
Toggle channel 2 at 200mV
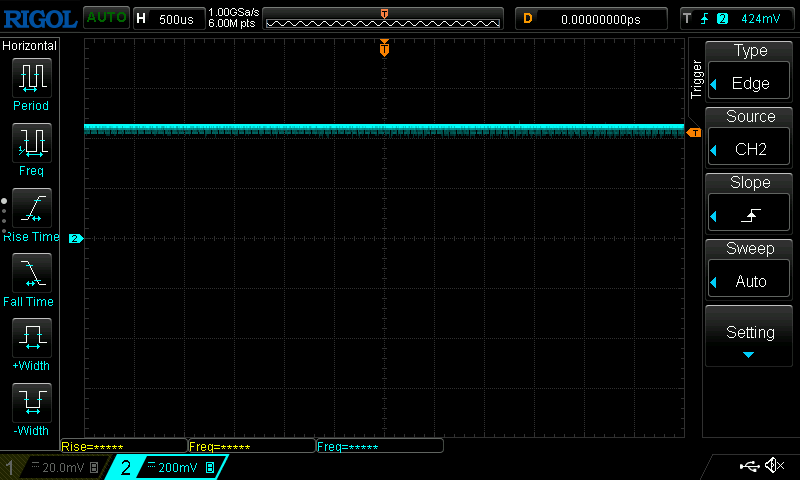point(167,467)
